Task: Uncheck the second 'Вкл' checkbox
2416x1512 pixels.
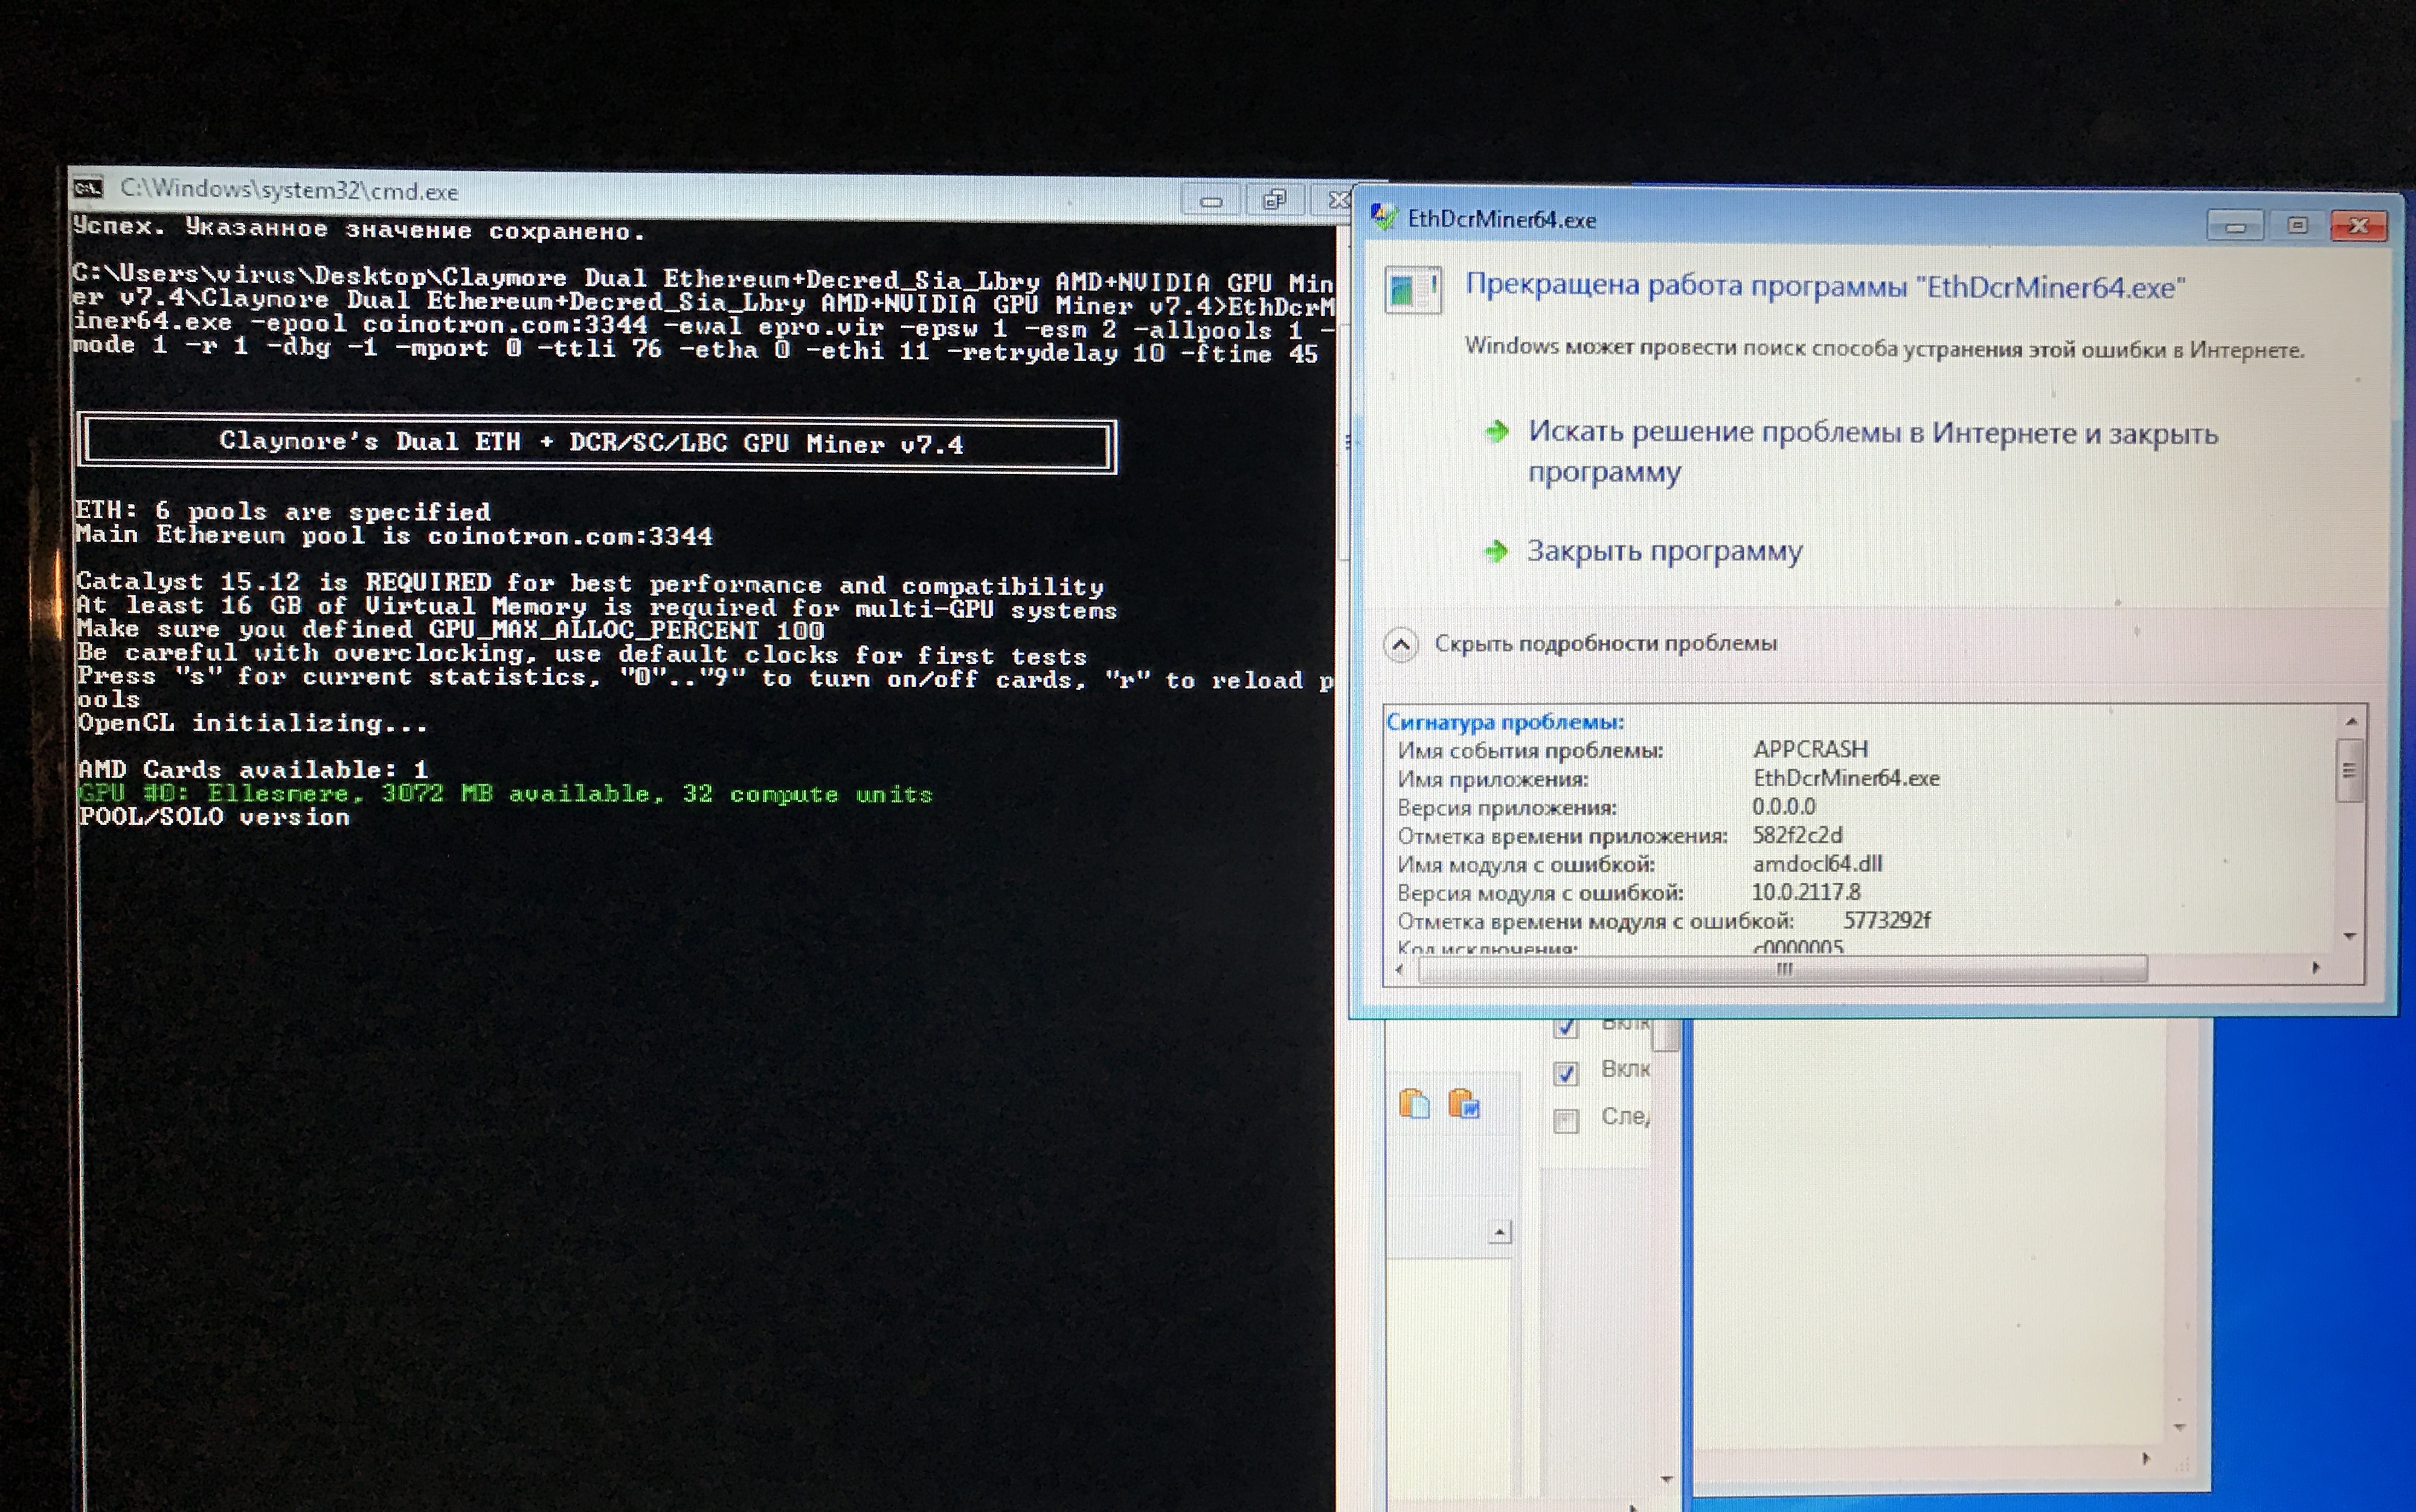Action: click(x=1566, y=1073)
